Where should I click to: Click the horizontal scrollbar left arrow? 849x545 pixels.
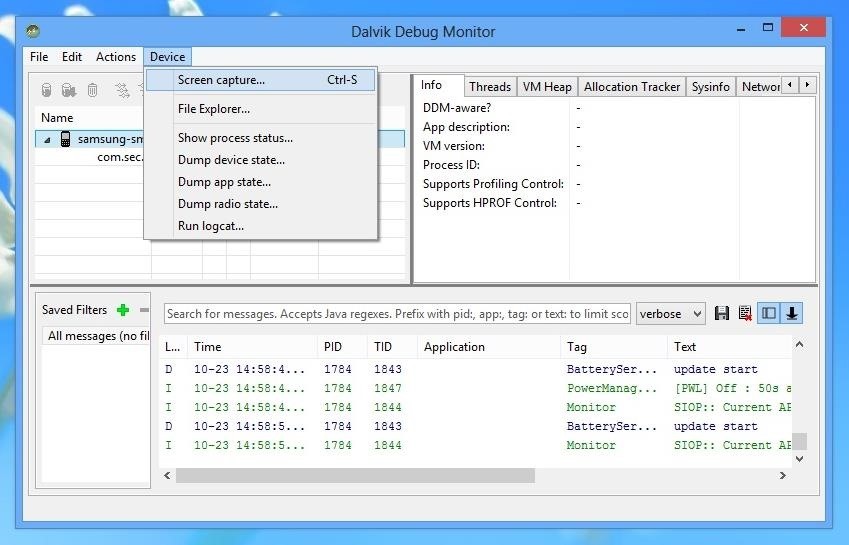tap(167, 476)
